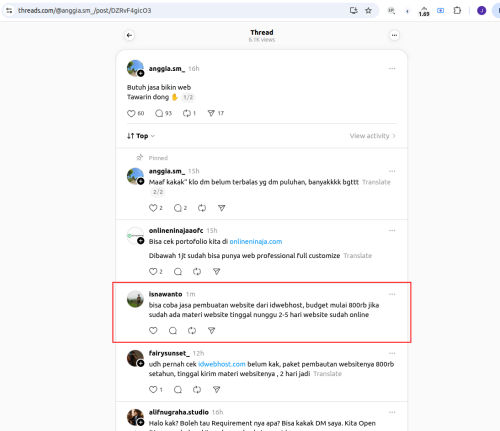The image size is (500, 431).
Task: Repost the isnawanto comment
Action: [192, 330]
